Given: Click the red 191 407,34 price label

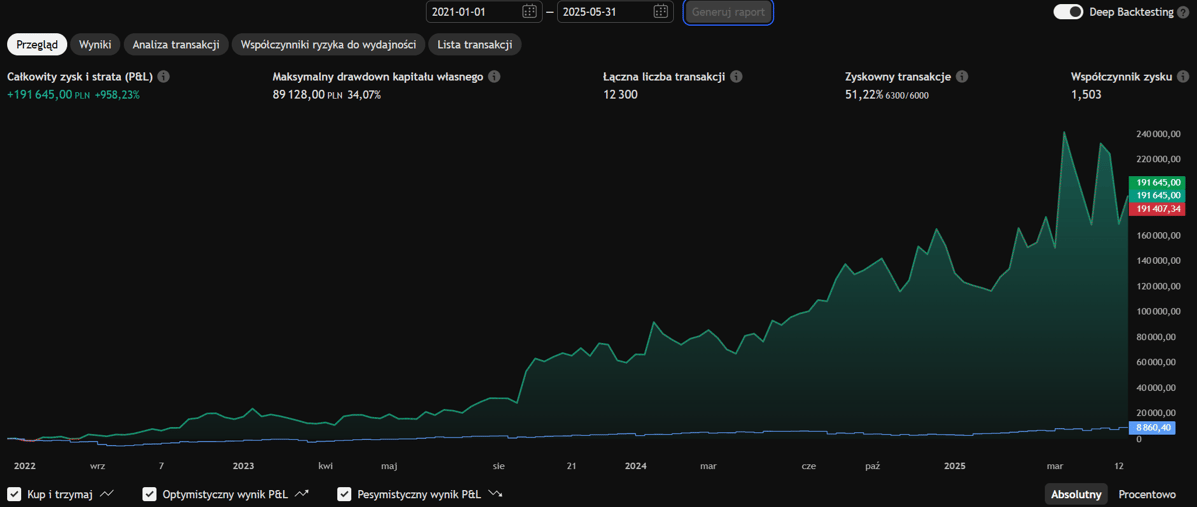Looking at the screenshot, I should 1157,208.
